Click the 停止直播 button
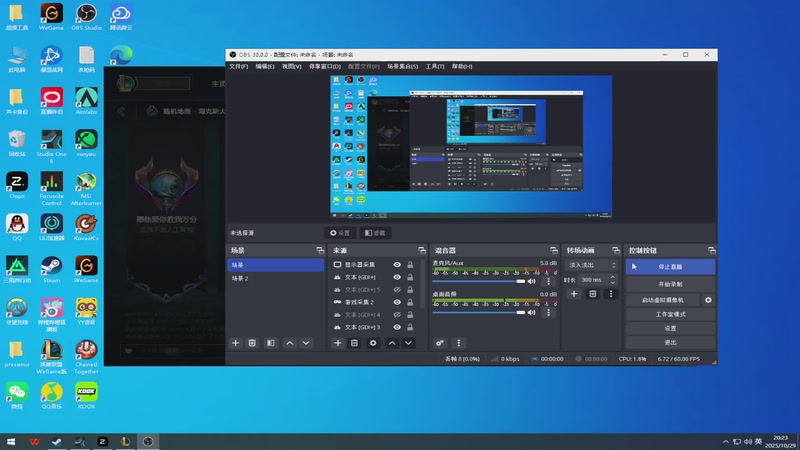The width and height of the screenshot is (800, 450). (x=670, y=267)
